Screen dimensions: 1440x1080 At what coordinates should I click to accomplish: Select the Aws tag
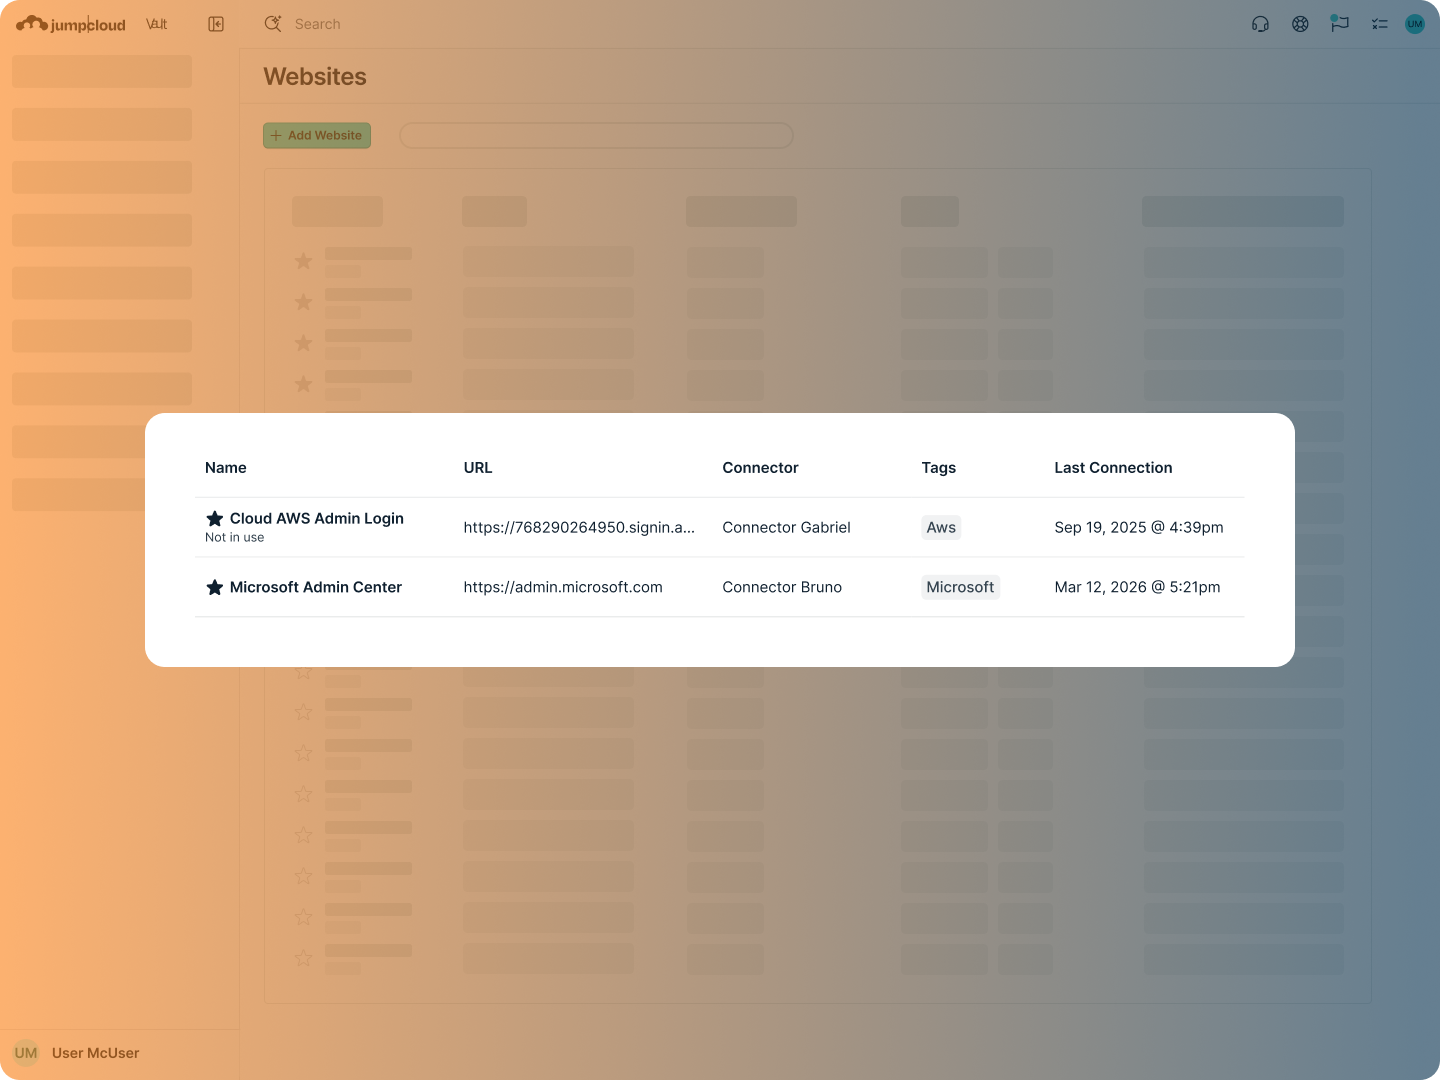coord(941,527)
